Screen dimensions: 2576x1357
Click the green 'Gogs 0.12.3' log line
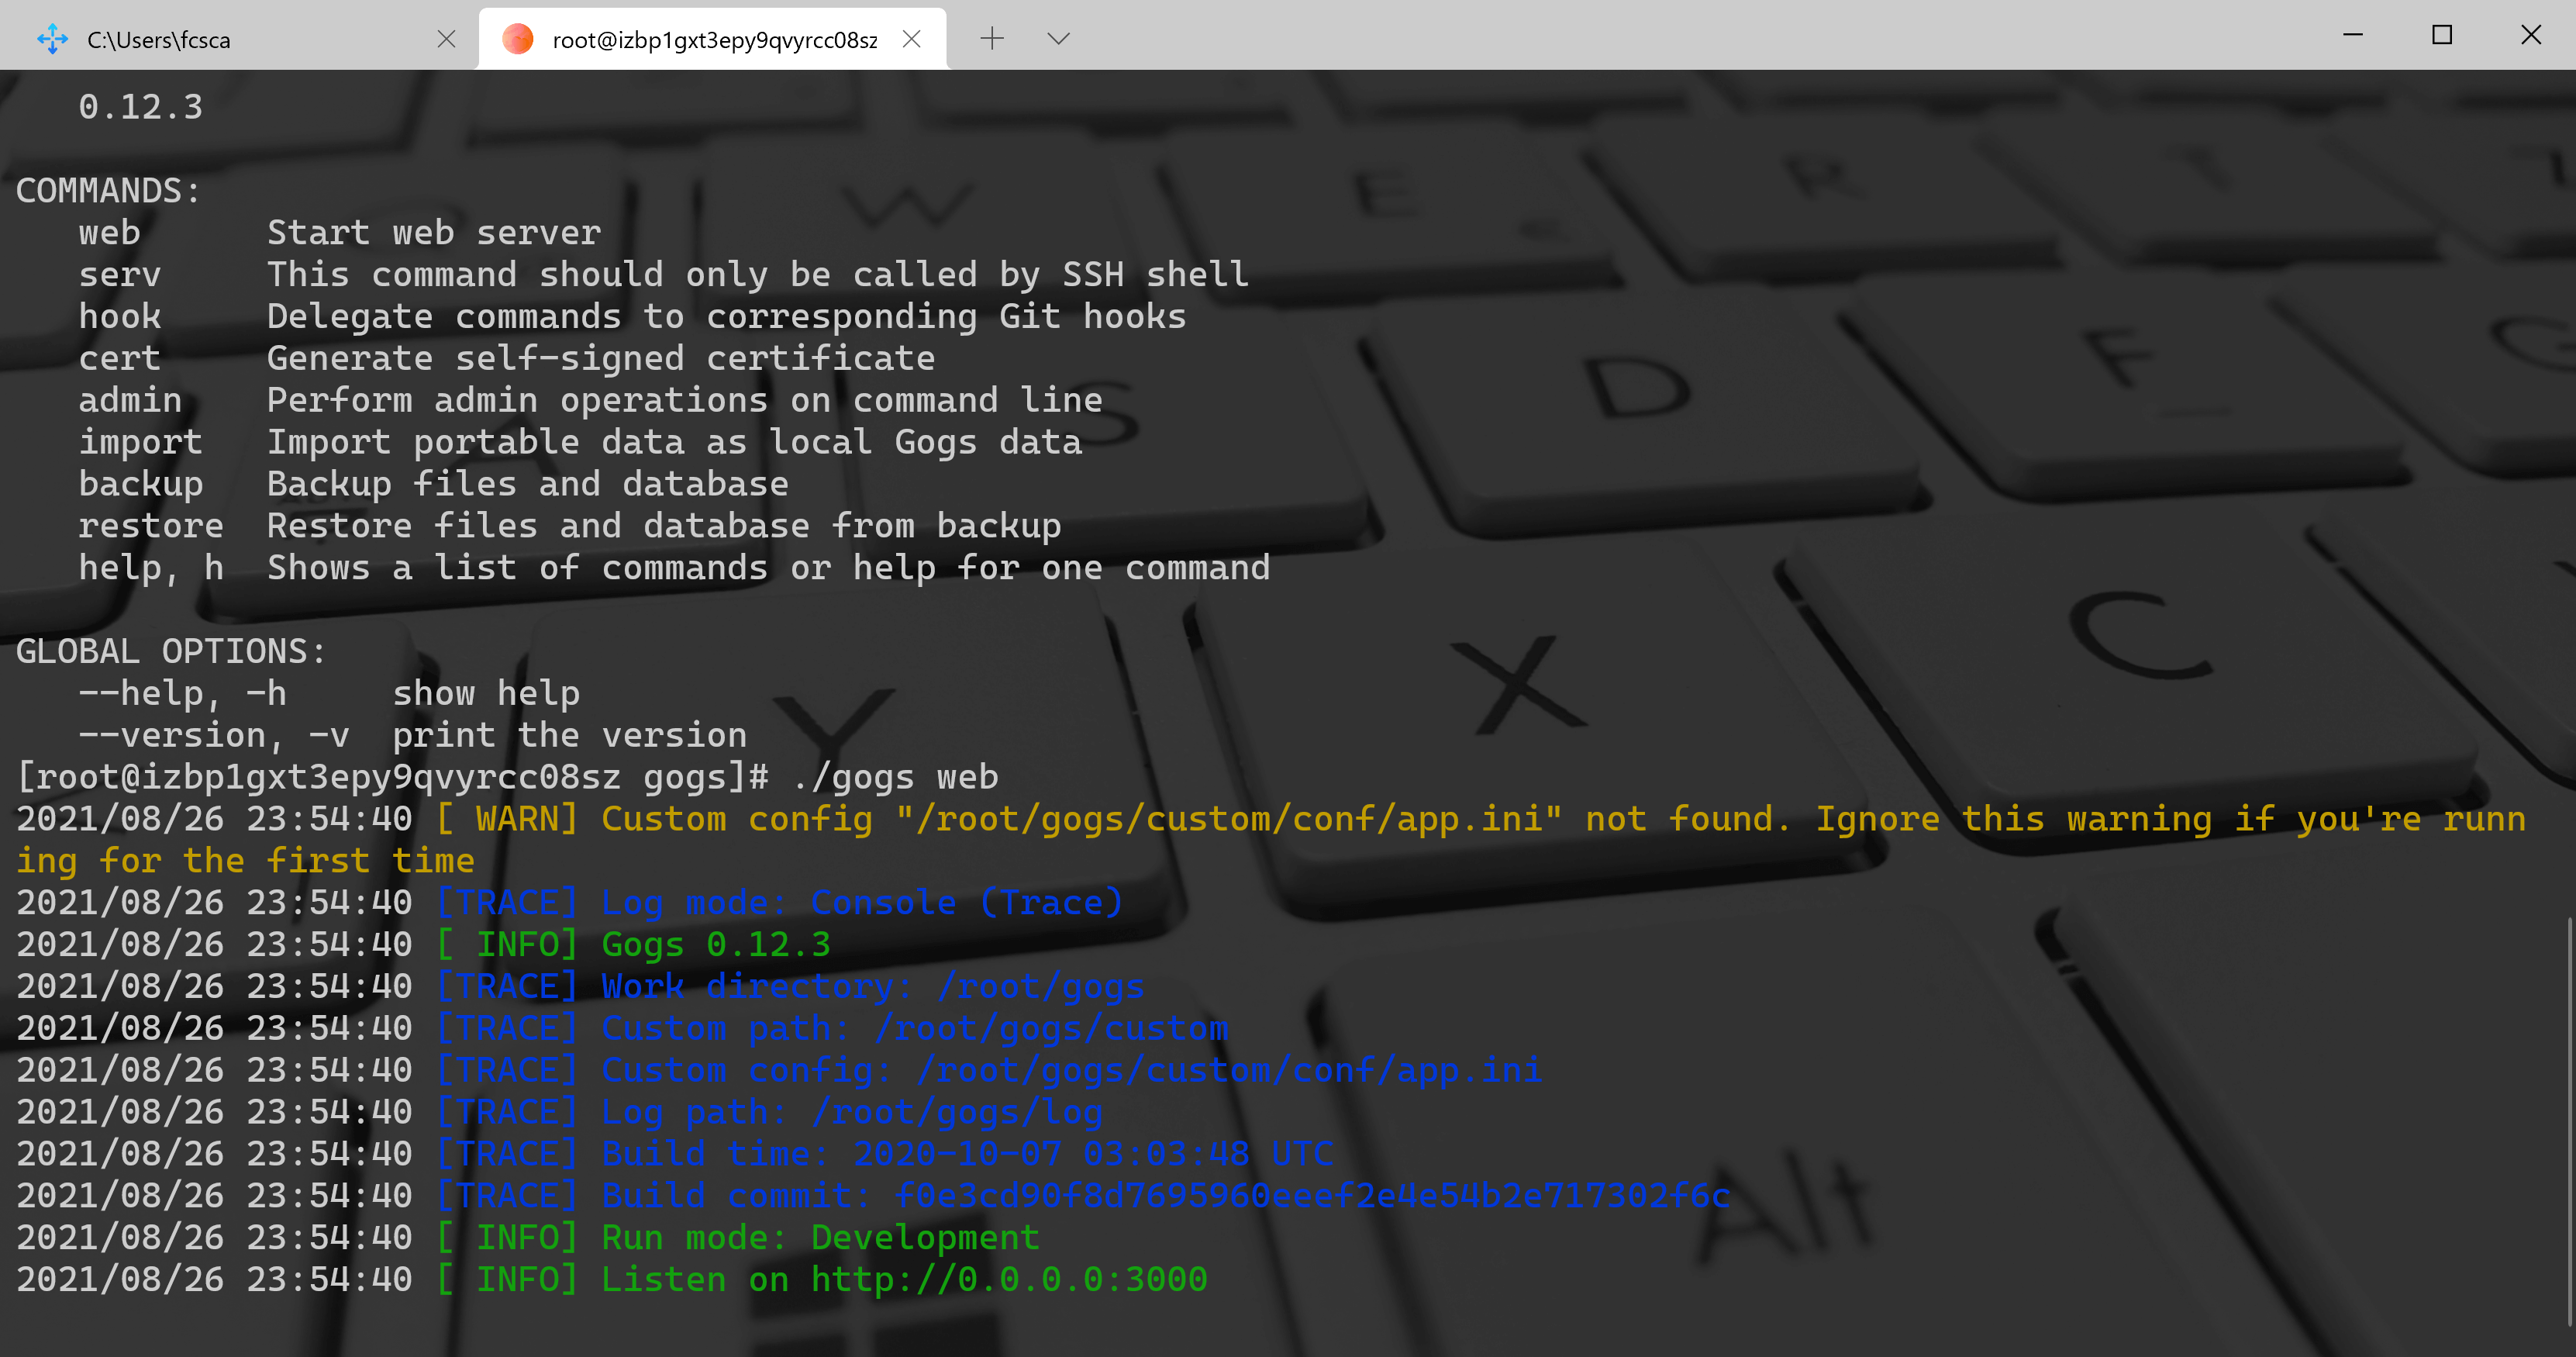[x=715, y=944]
